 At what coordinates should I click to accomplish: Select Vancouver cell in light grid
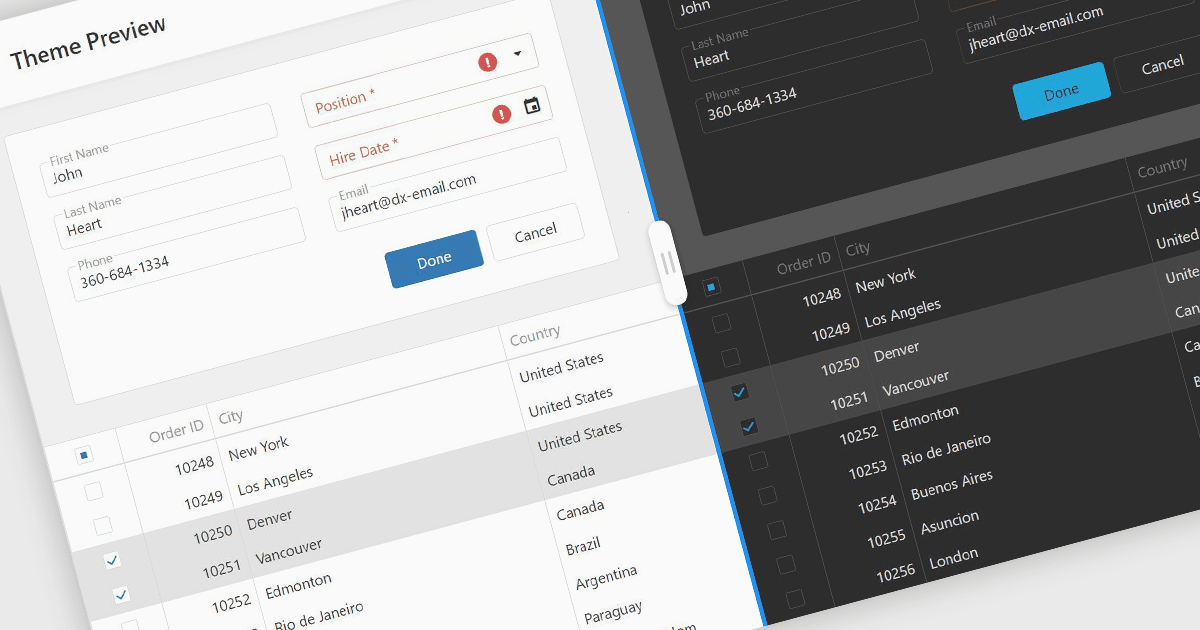point(288,551)
